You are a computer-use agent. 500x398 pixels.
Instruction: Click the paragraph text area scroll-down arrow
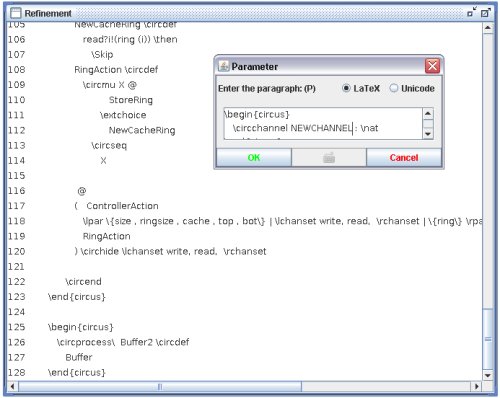428,134
